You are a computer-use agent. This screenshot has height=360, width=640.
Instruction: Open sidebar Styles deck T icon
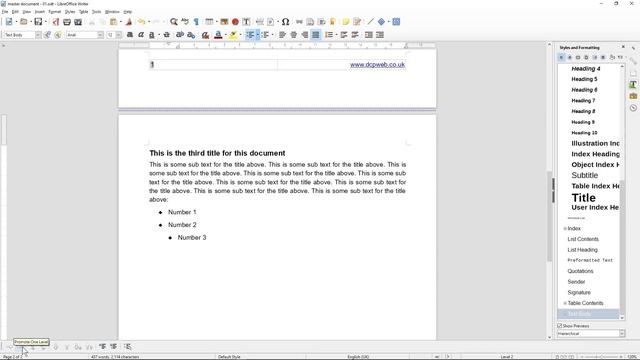pyautogui.click(x=633, y=85)
